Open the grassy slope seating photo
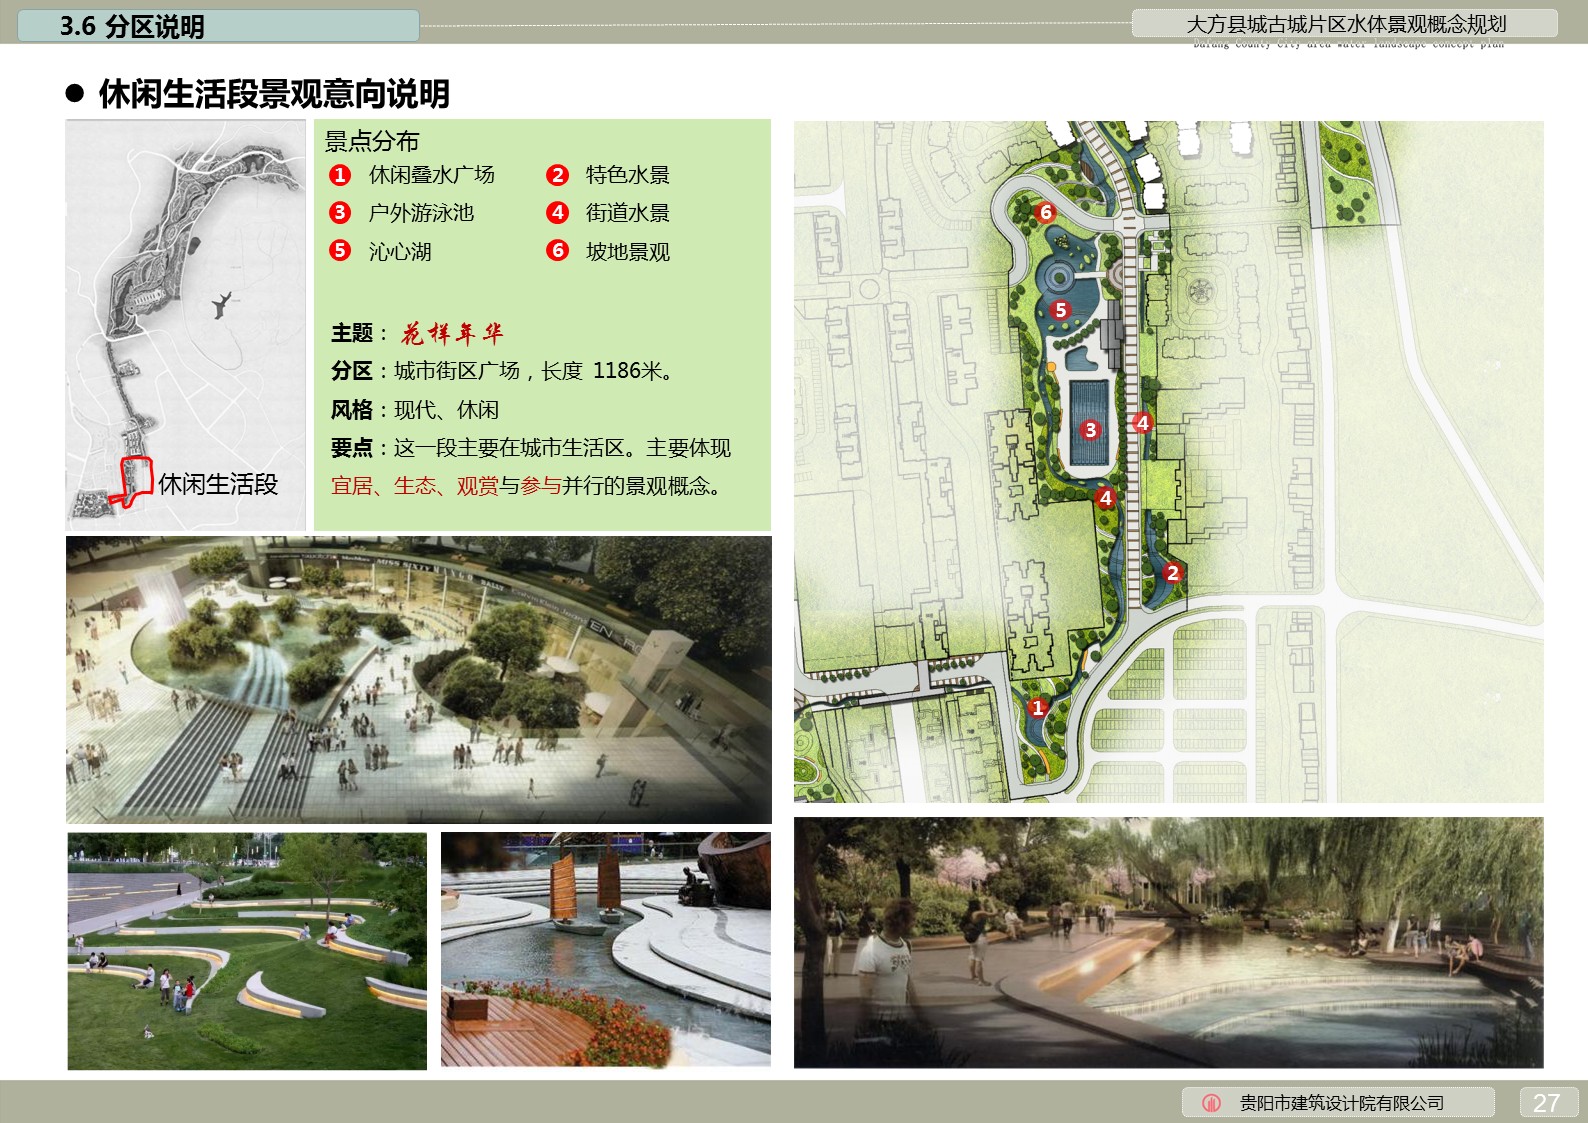Viewport: 1588px width, 1123px height. coord(247,951)
